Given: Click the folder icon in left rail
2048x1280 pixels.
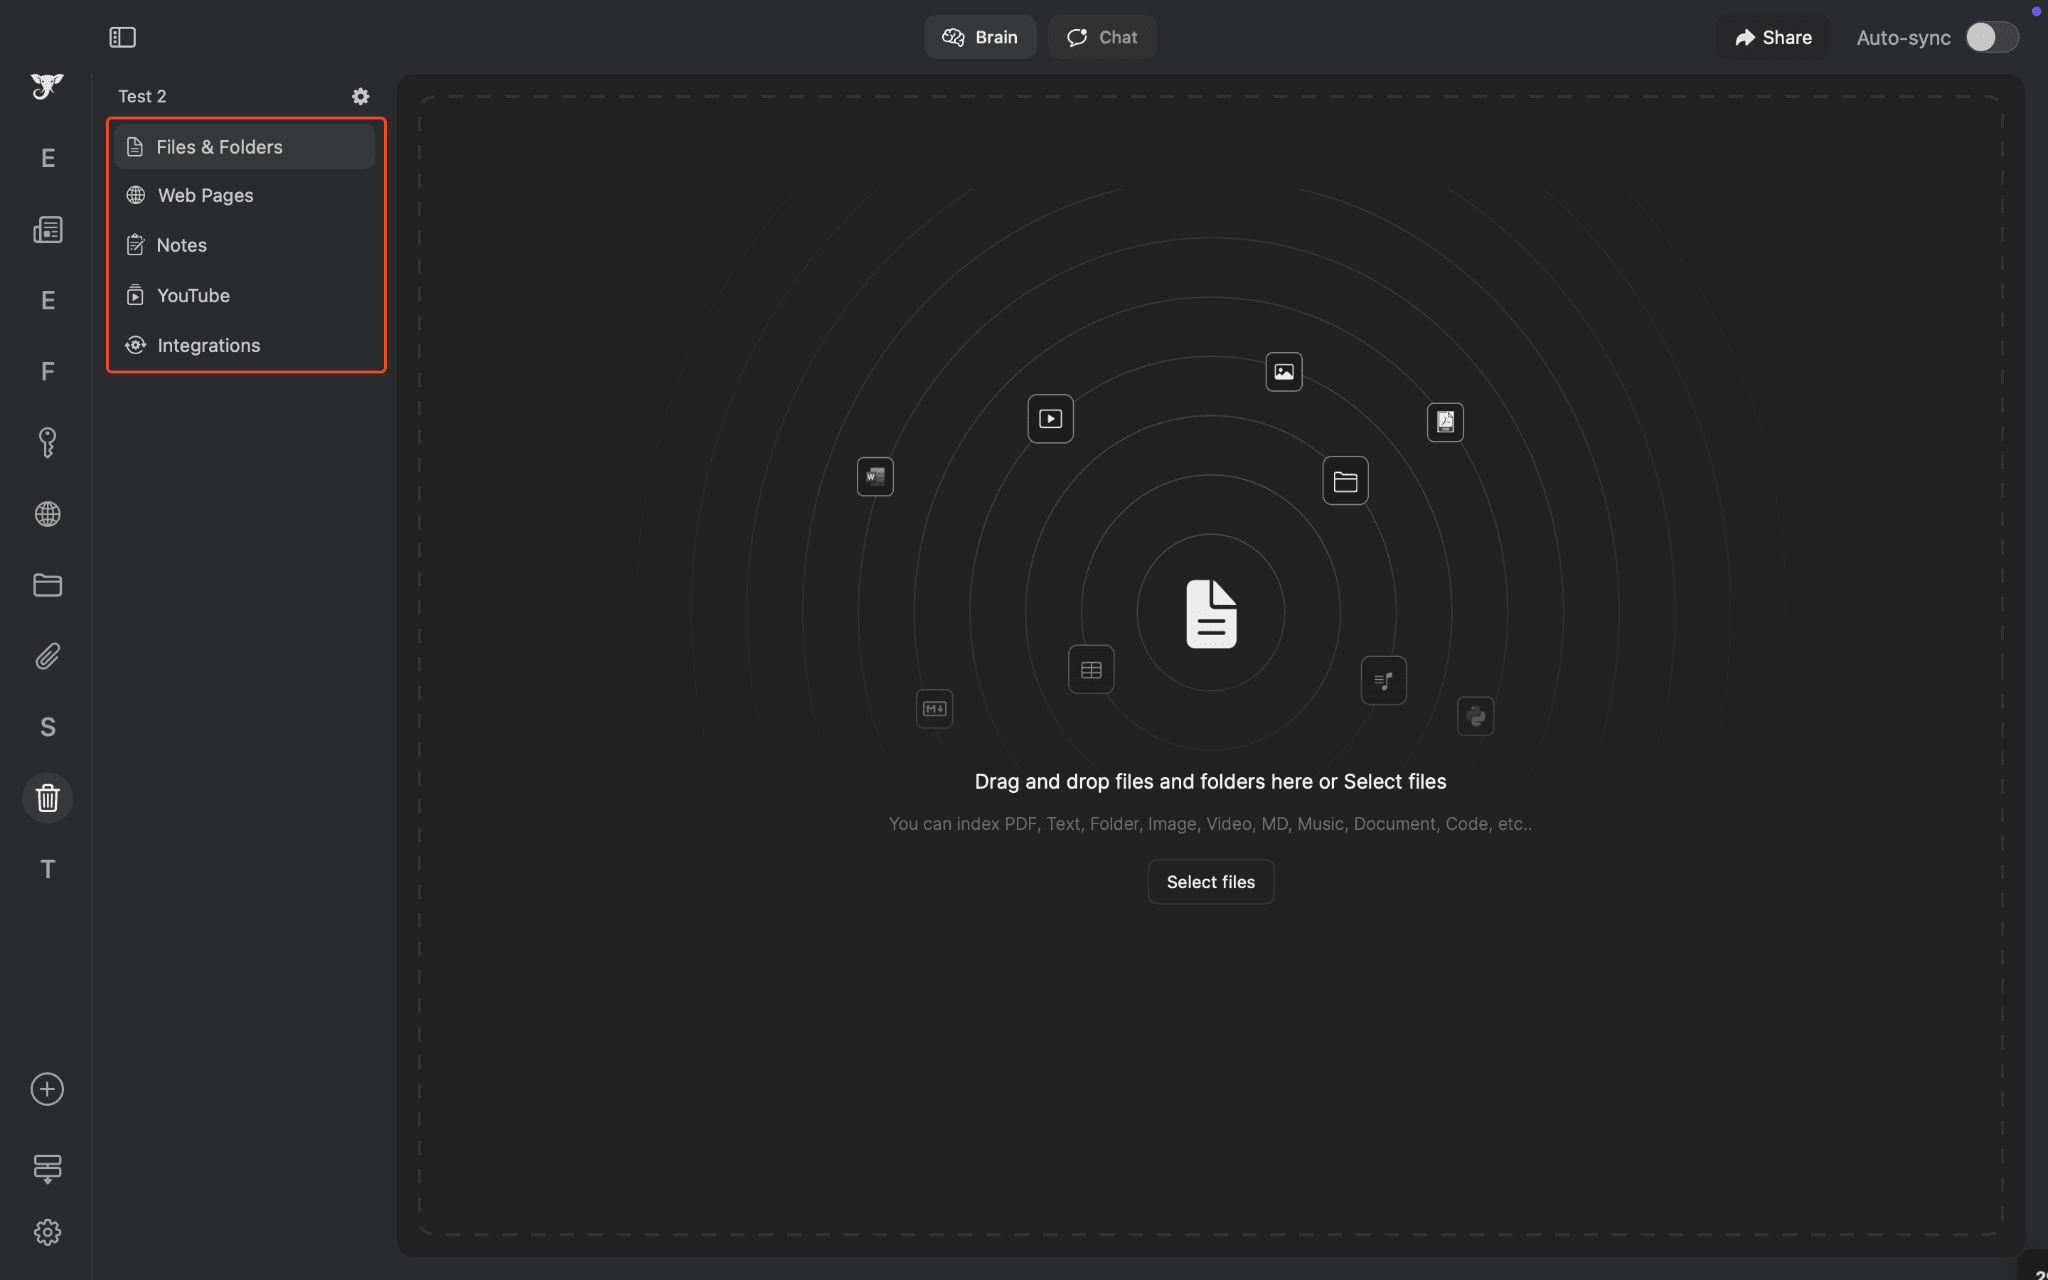Looking at the screenshot, I should [47, 585].
